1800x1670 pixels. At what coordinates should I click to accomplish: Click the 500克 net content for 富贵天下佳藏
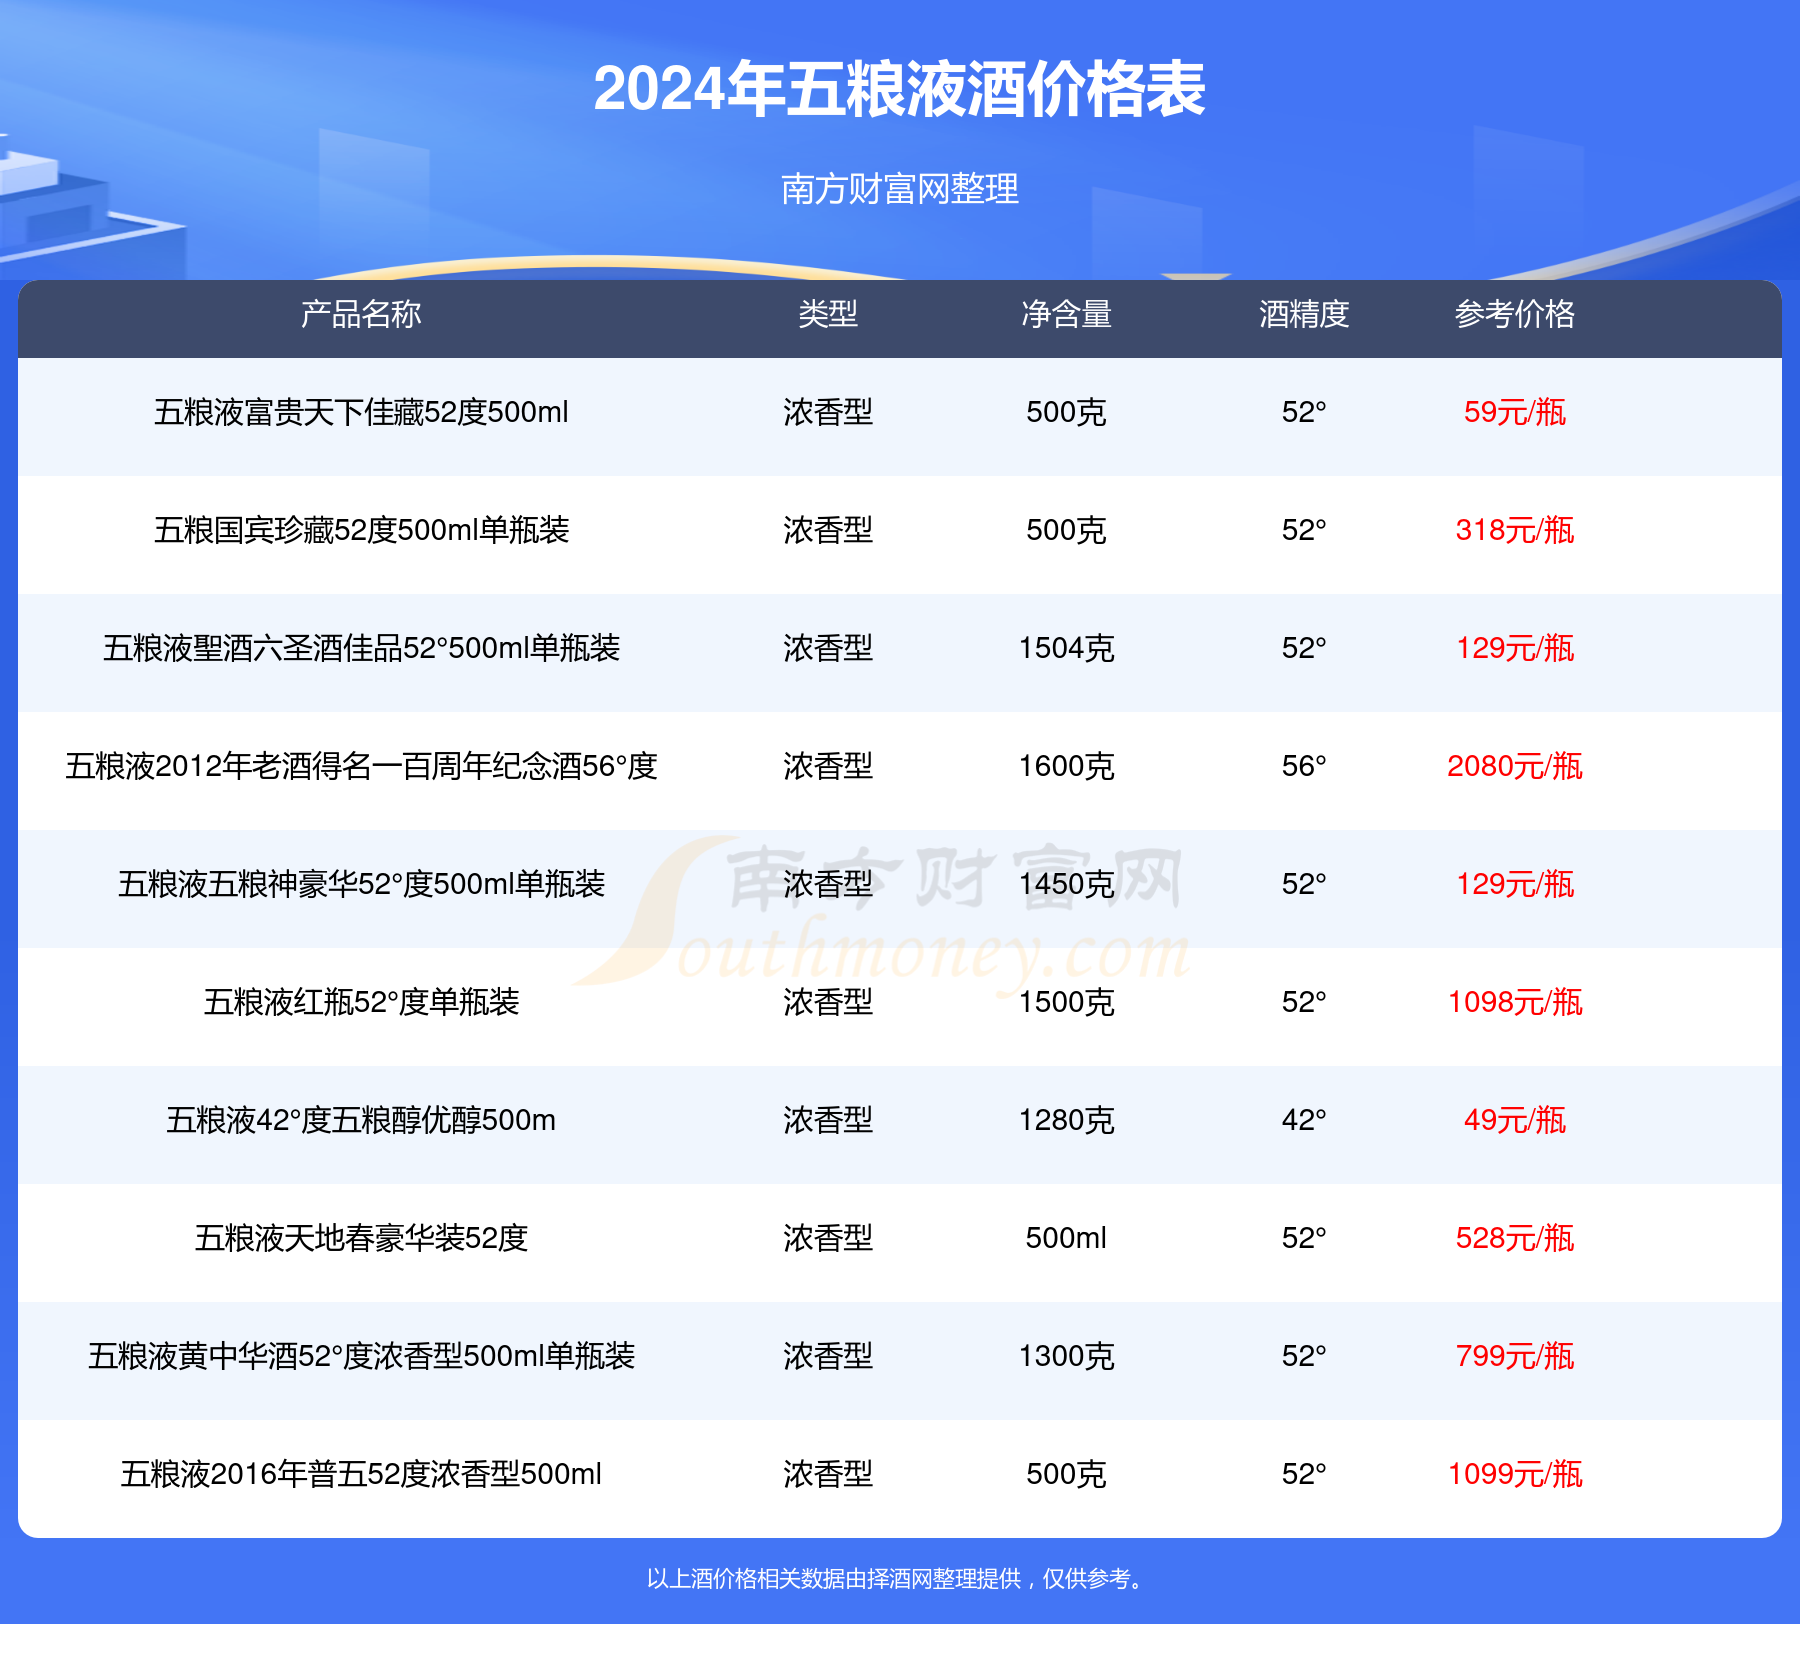click(1066, 412)
